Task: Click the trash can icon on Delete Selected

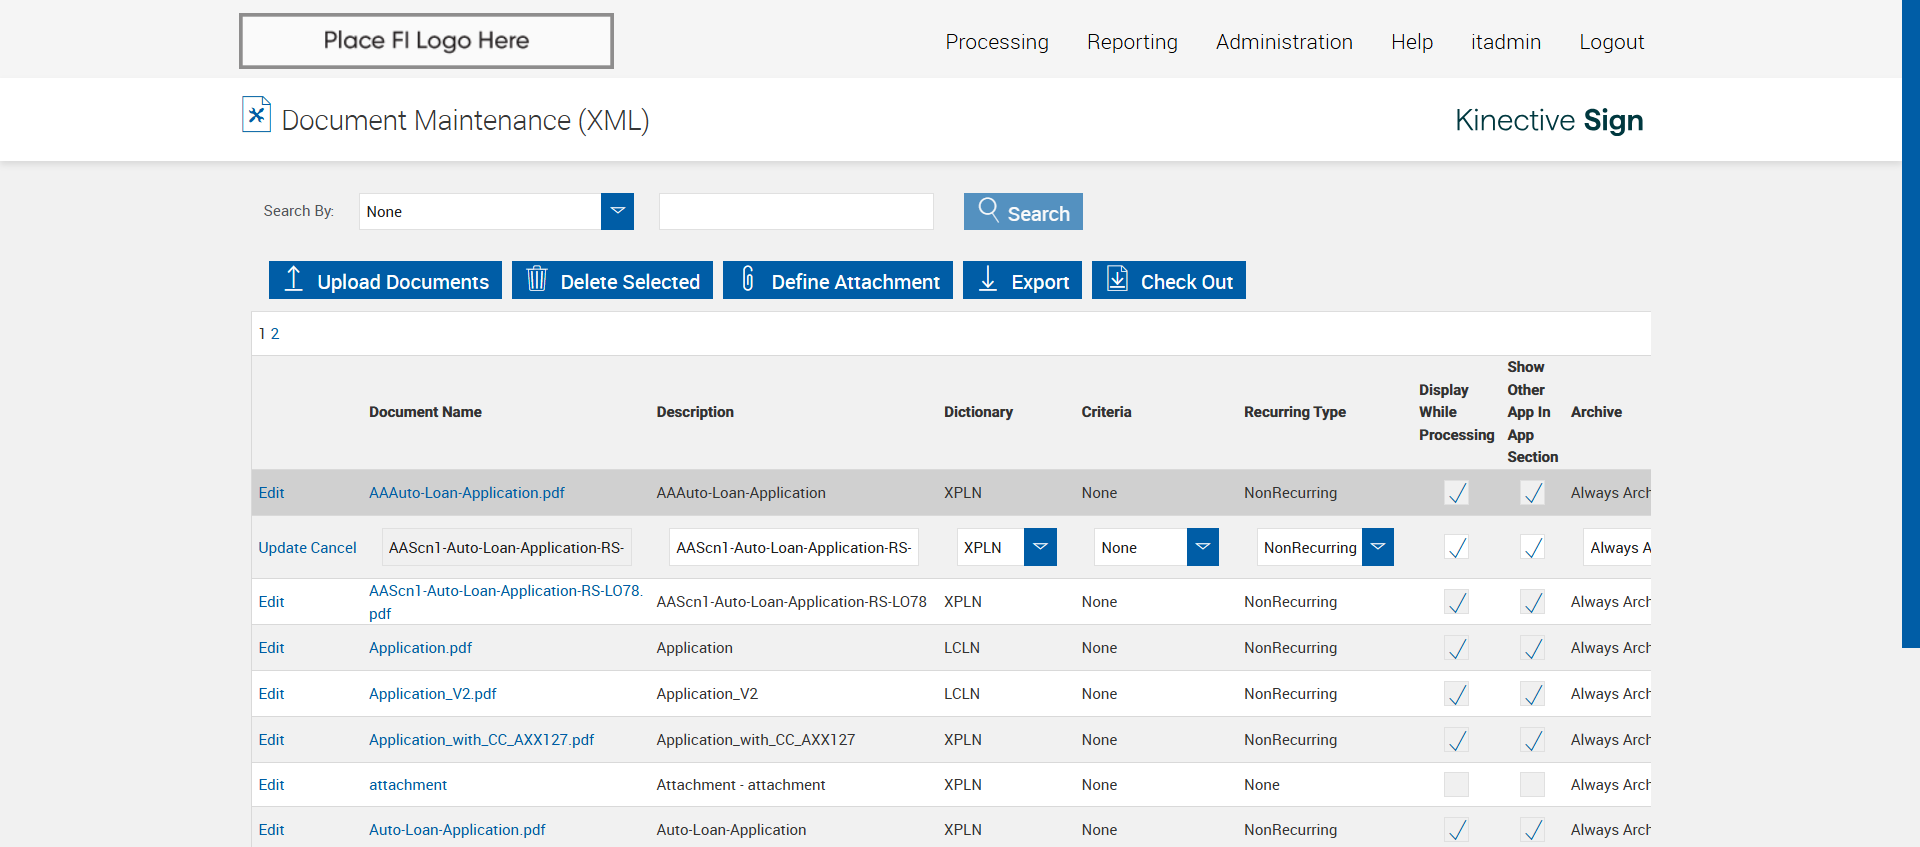Action: tap(537, 279)
